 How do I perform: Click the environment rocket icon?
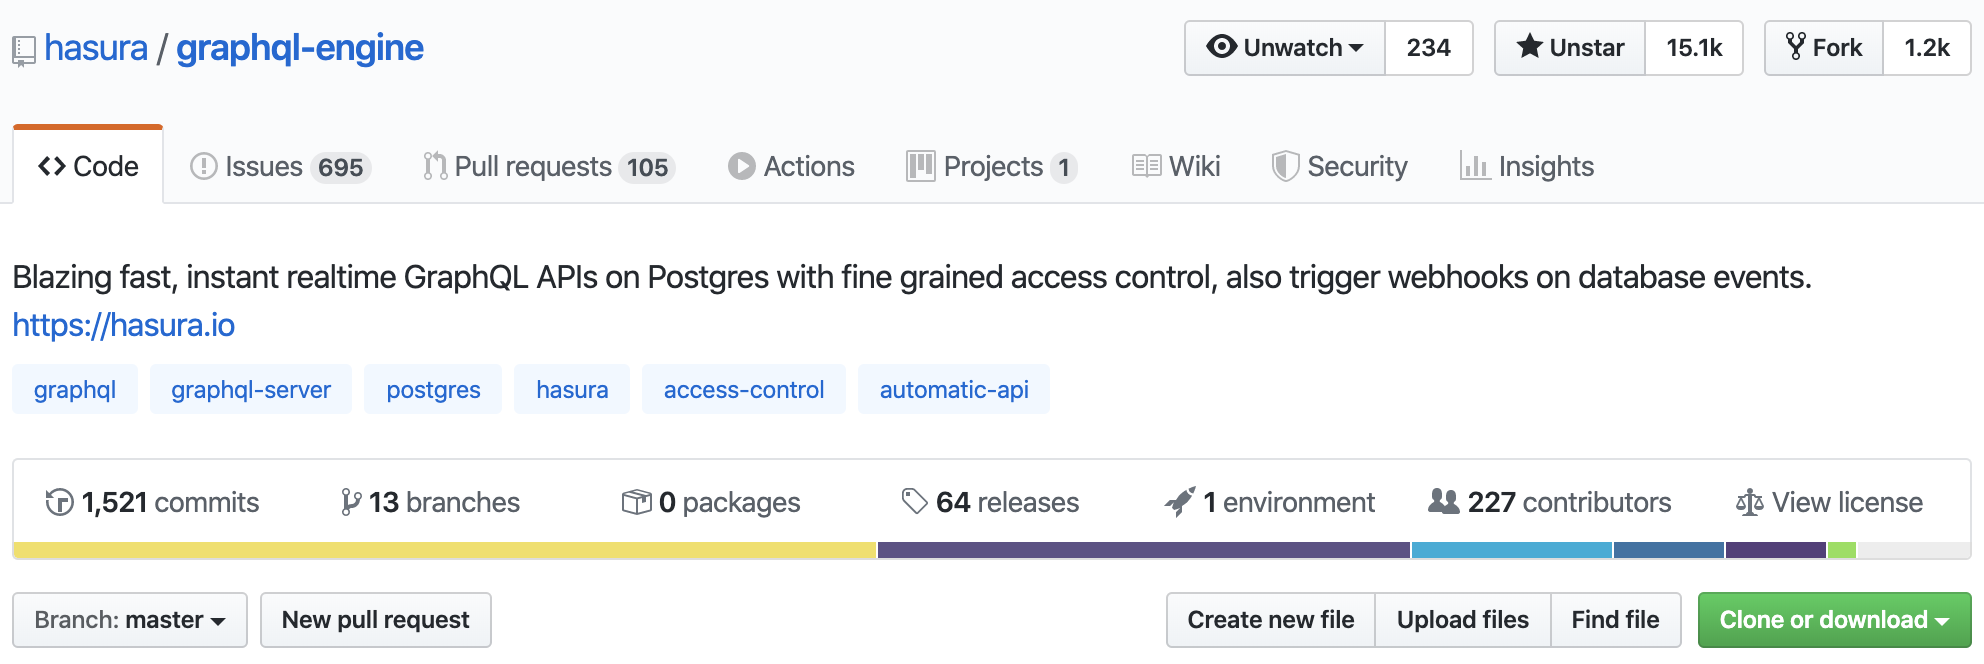tap(1180, 502)
